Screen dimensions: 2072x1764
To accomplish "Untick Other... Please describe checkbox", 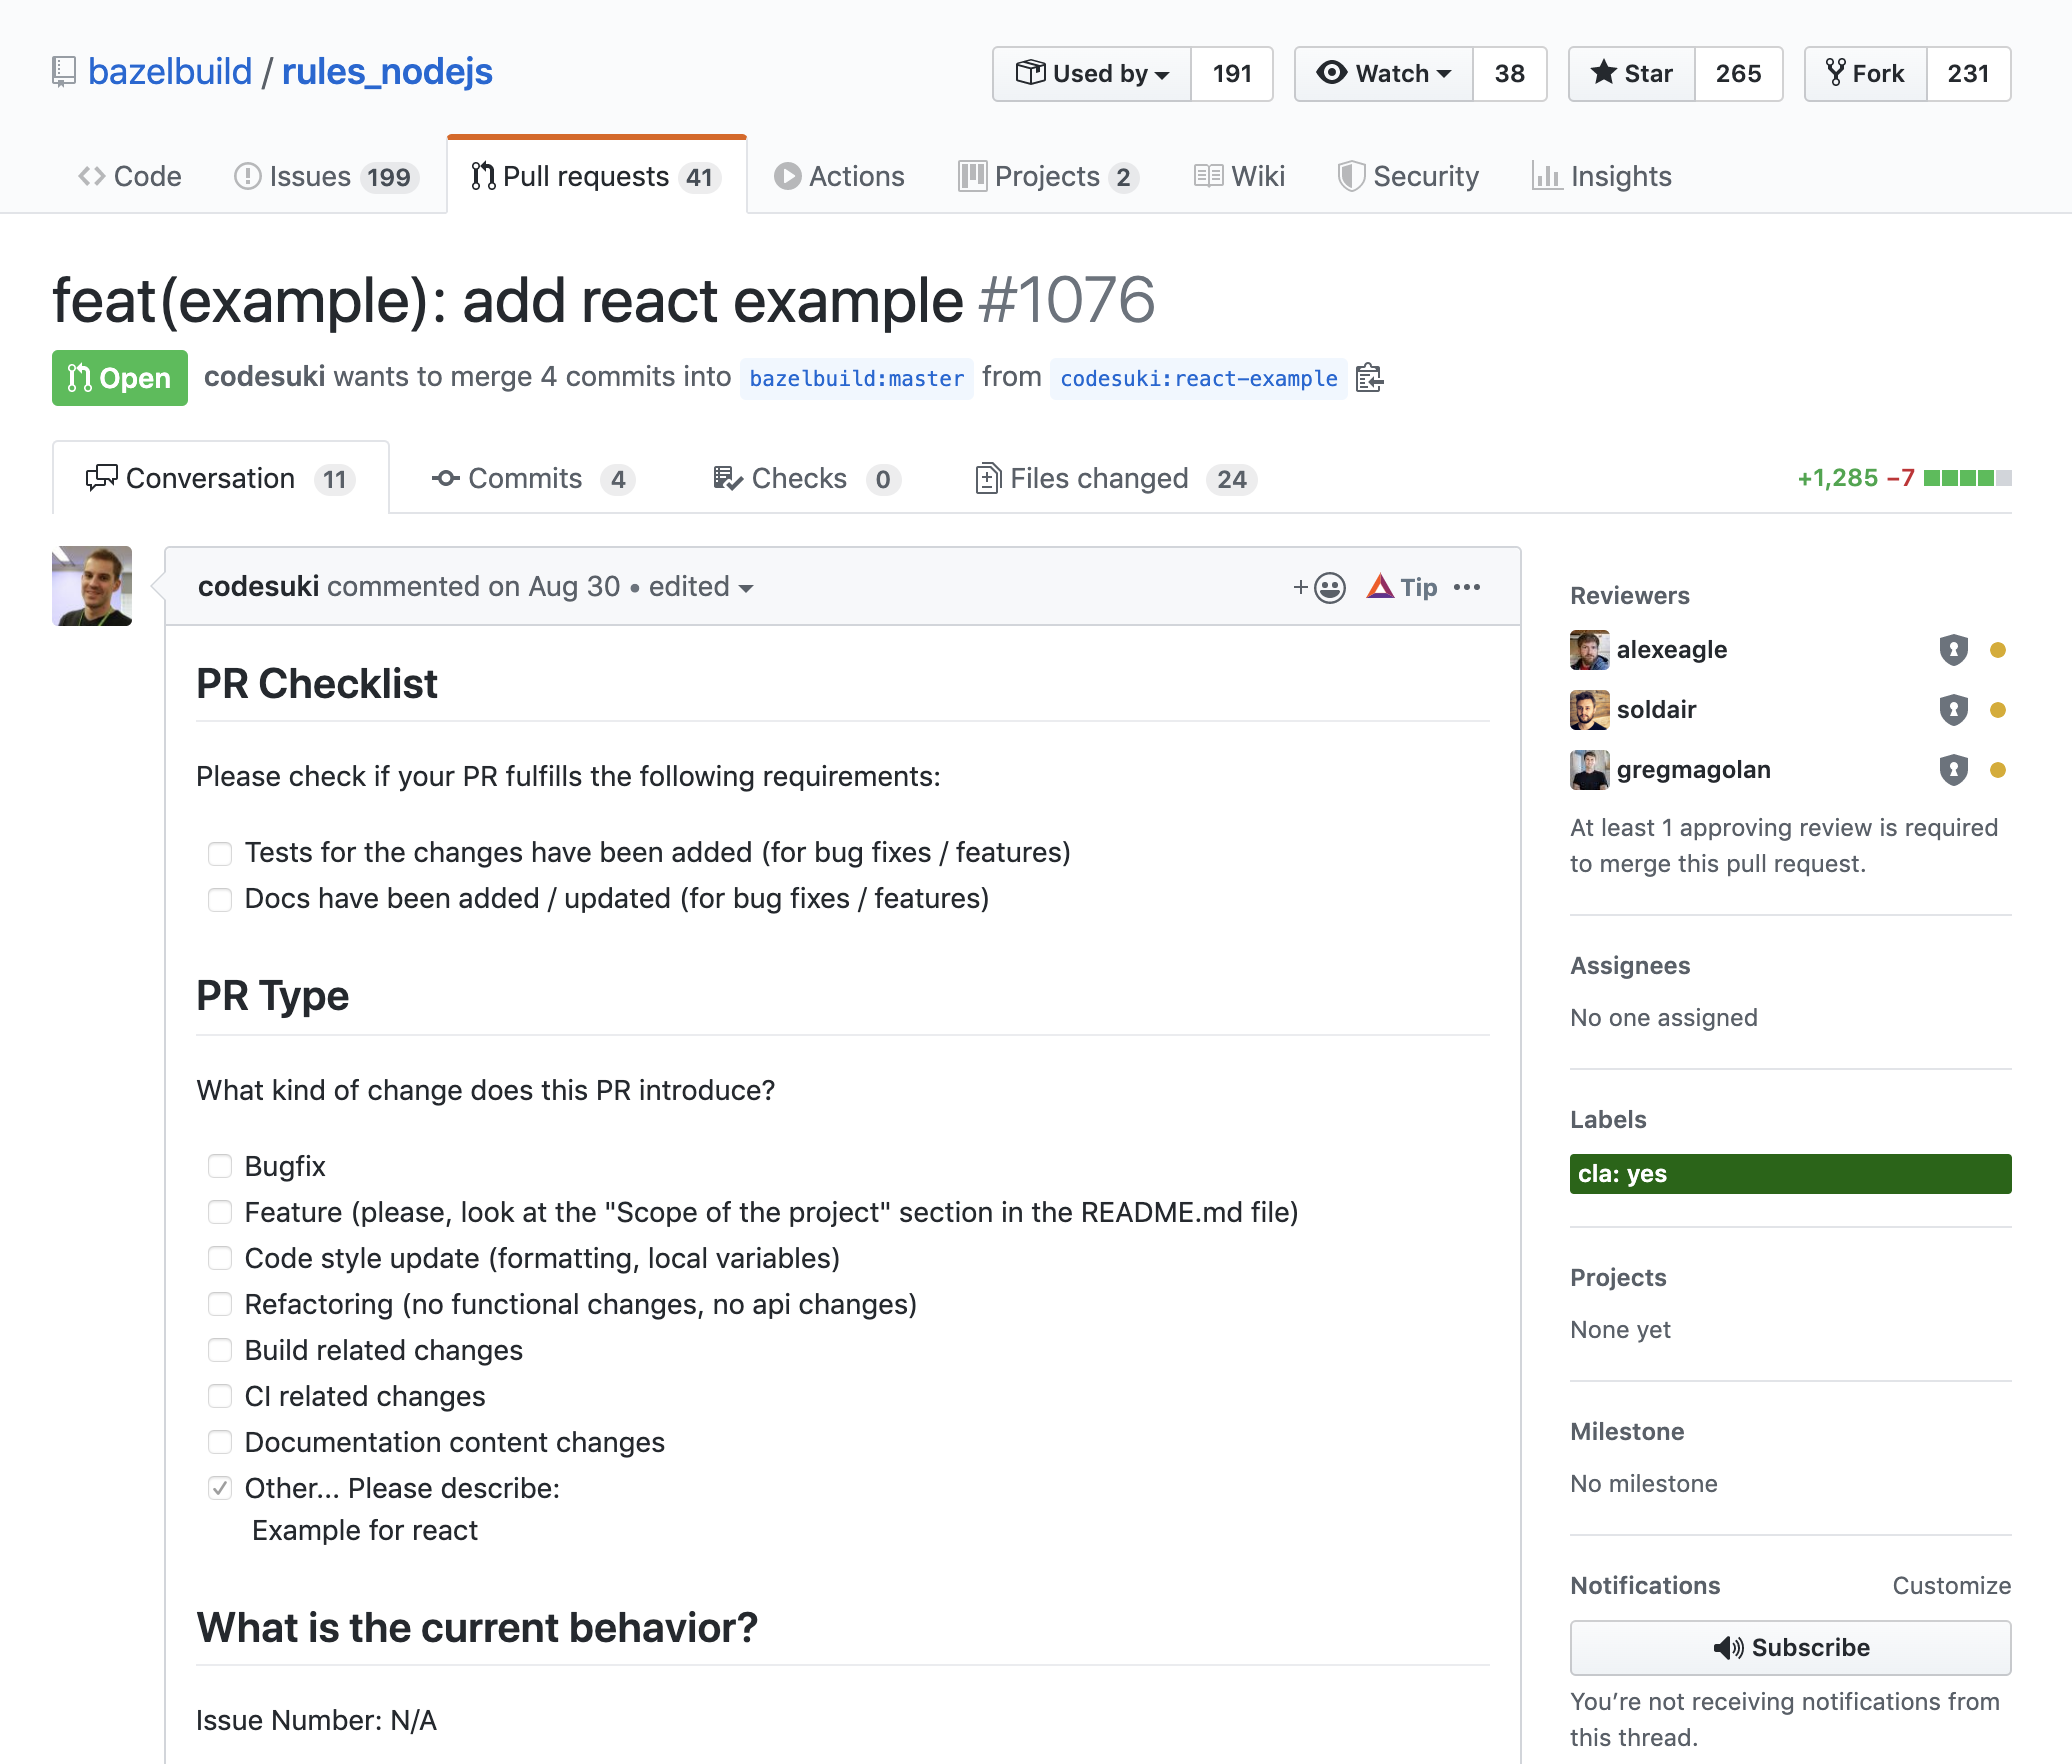I will [x=220, y=1488].
